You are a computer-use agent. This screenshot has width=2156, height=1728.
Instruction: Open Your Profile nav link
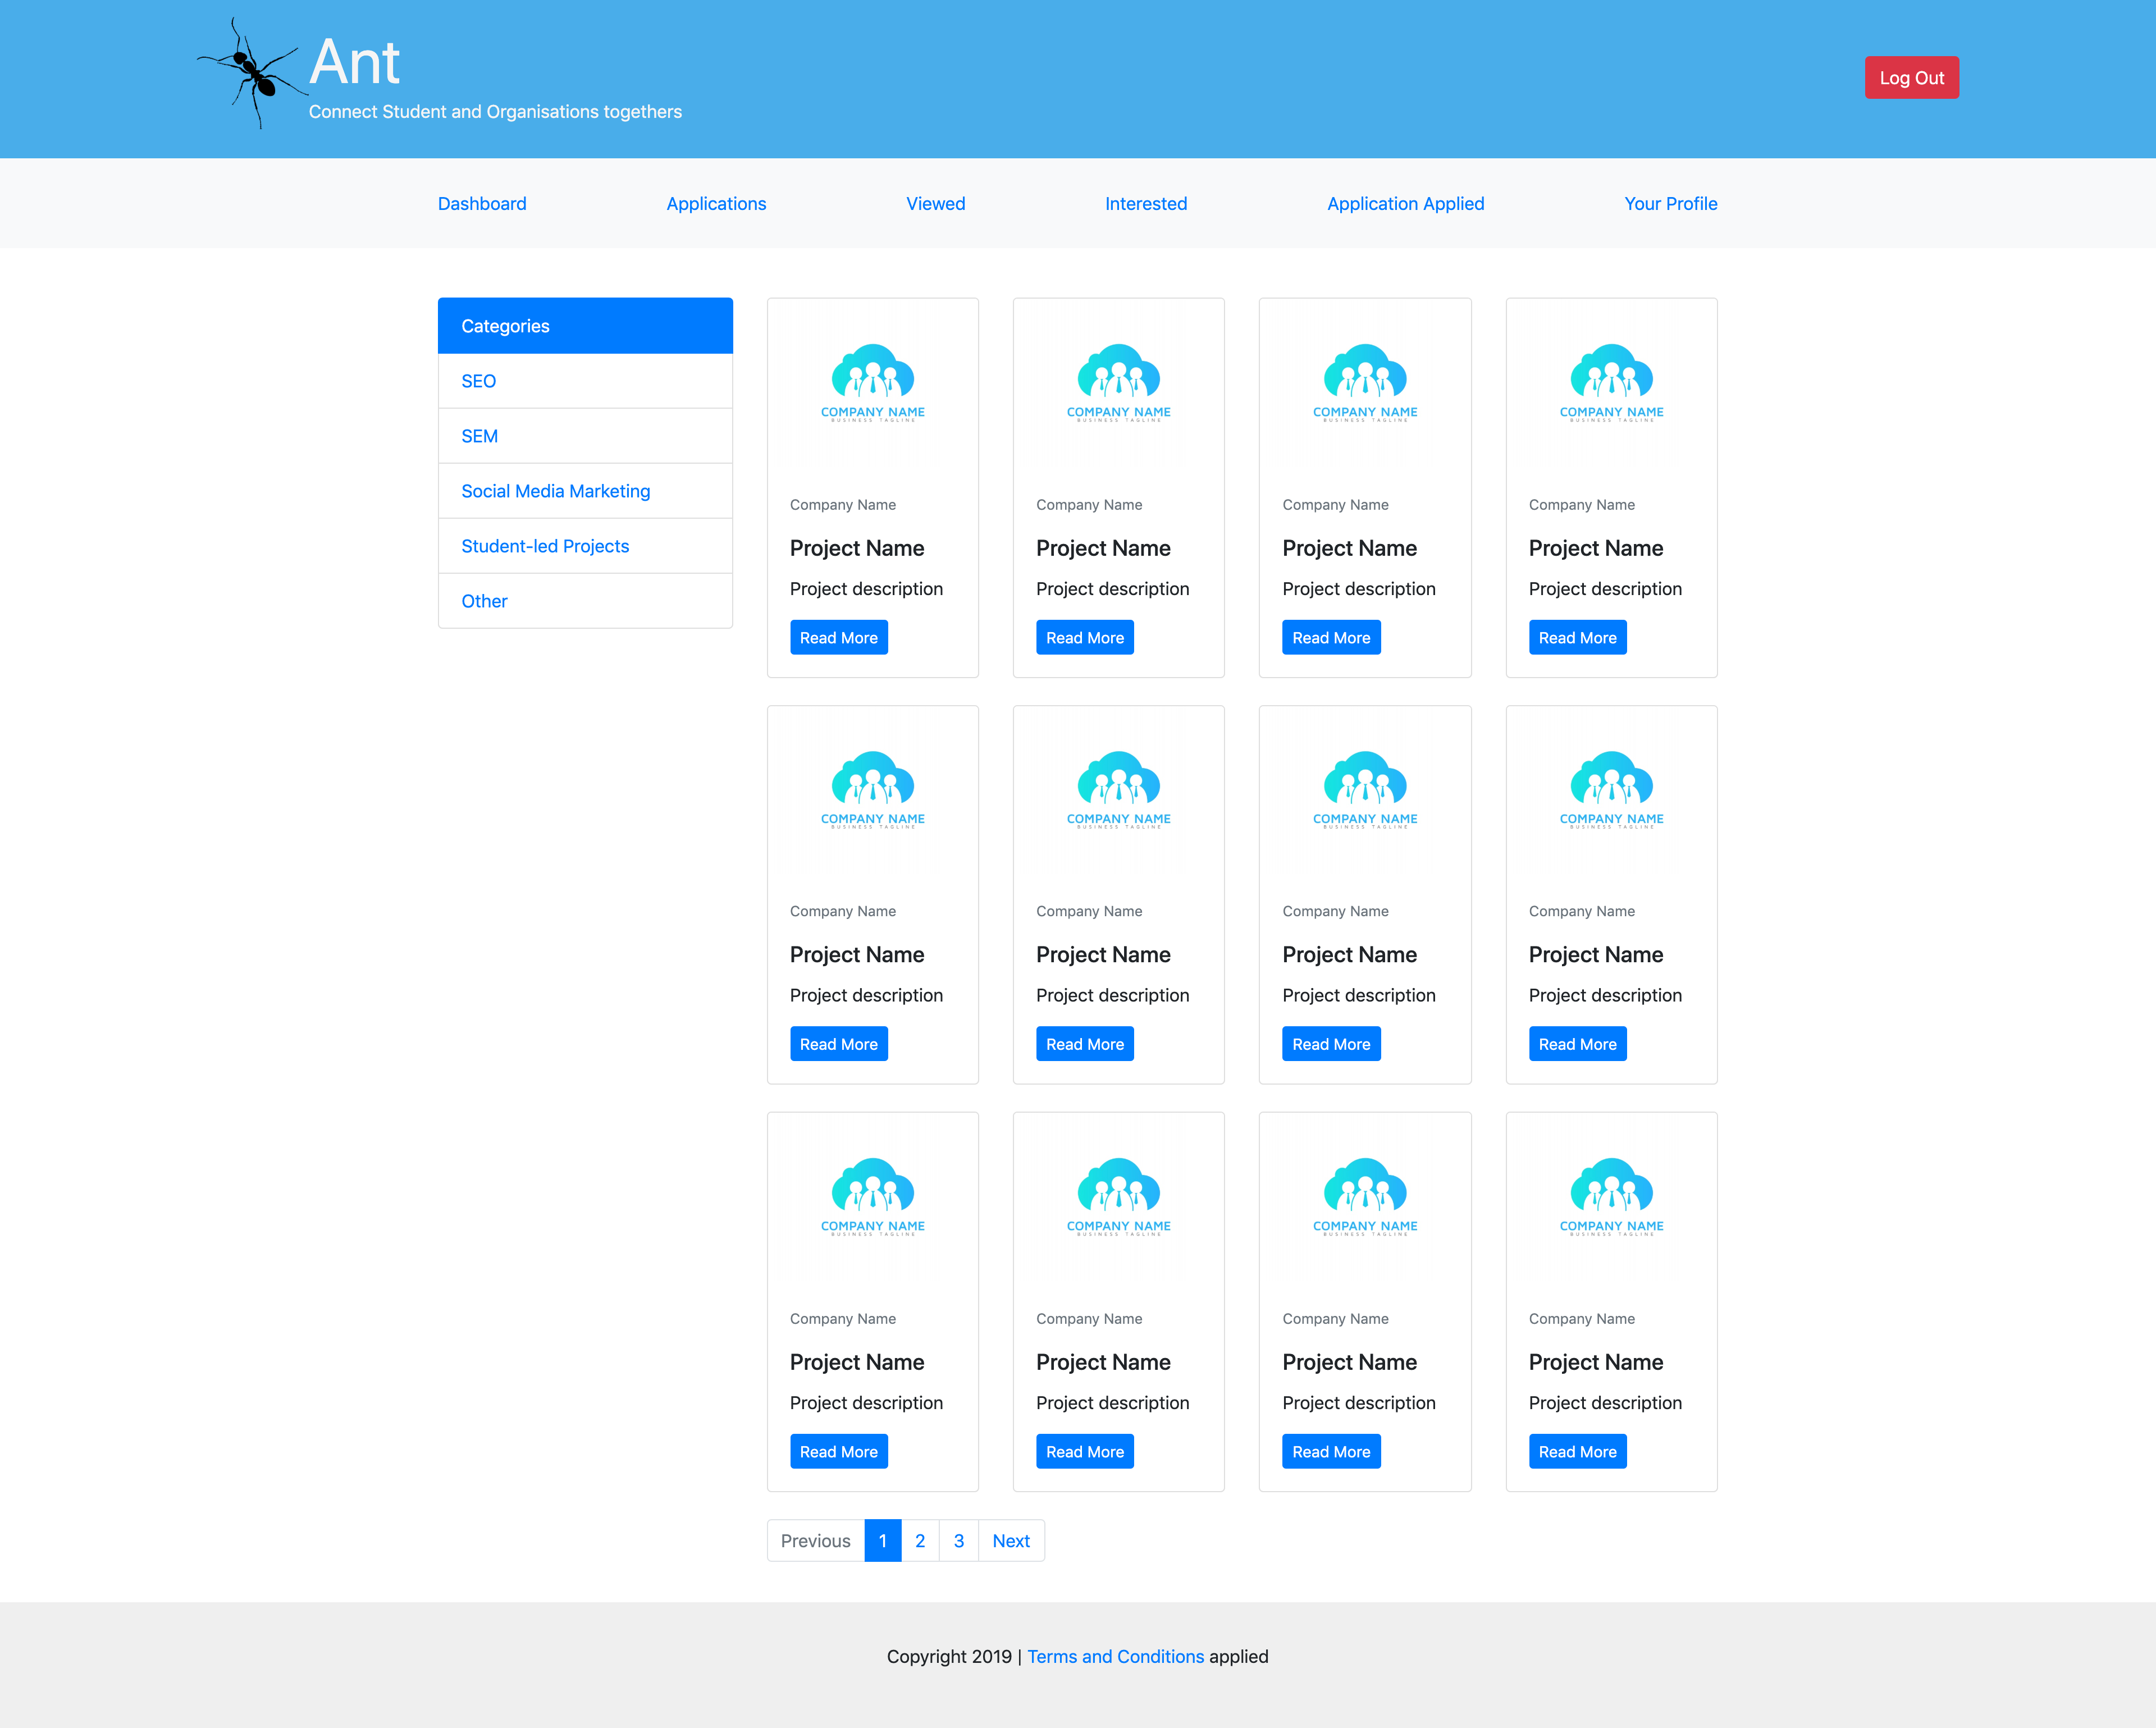[1670, 204]
